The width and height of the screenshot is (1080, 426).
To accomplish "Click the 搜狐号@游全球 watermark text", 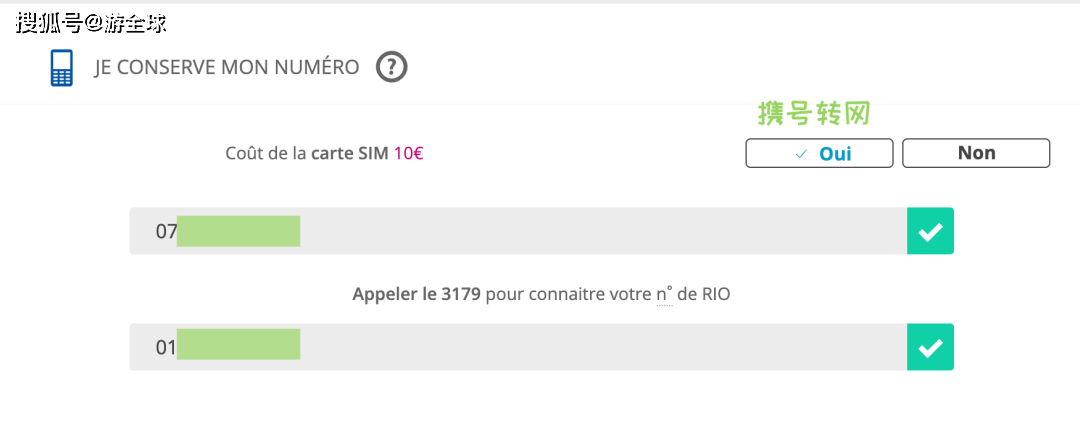I will pyautogui.click(x=91, y=23).
